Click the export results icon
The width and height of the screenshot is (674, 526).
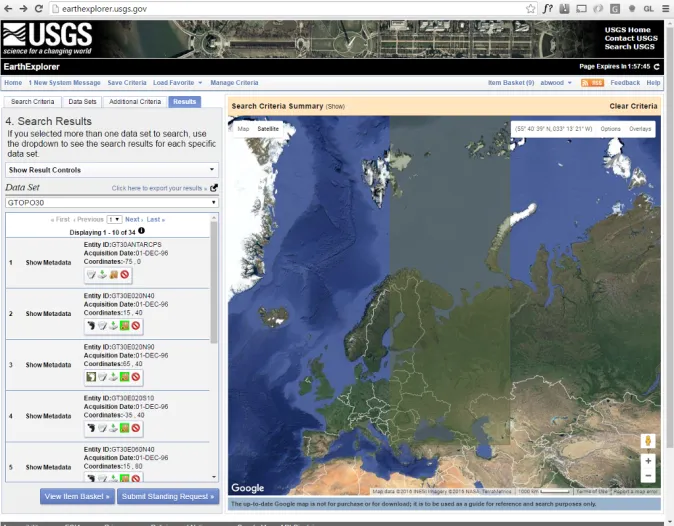click(214, 187)
